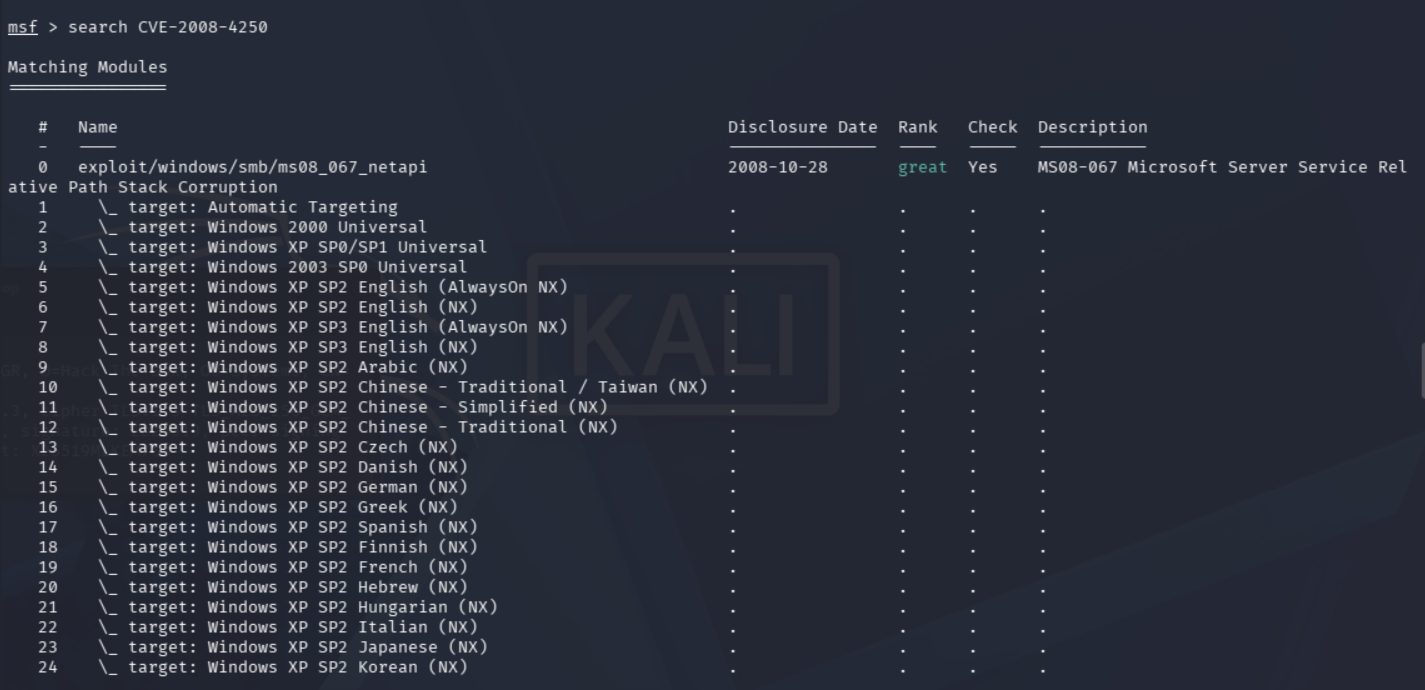This screenshot has height=690, width=1425.
Task: Select 'Windows XP SP2 Finnish (NX)' row
Action: 288,547
